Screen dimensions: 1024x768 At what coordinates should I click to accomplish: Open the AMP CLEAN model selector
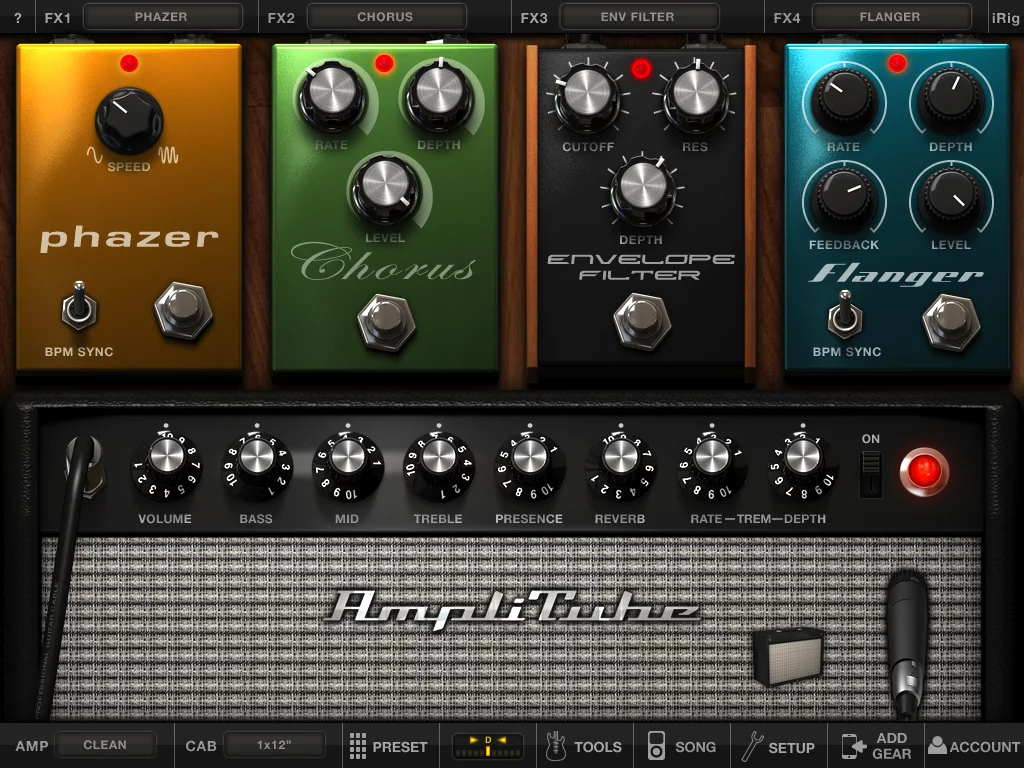point(106,744)
